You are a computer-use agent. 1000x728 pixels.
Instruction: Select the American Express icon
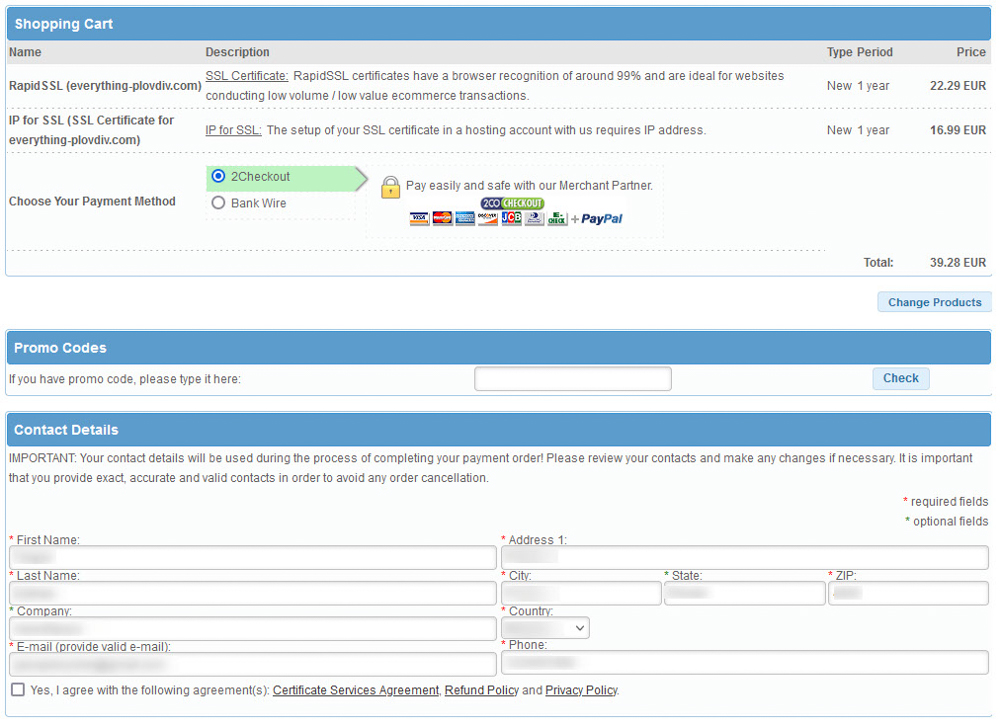pyautogui.click(x=464, y=218)
